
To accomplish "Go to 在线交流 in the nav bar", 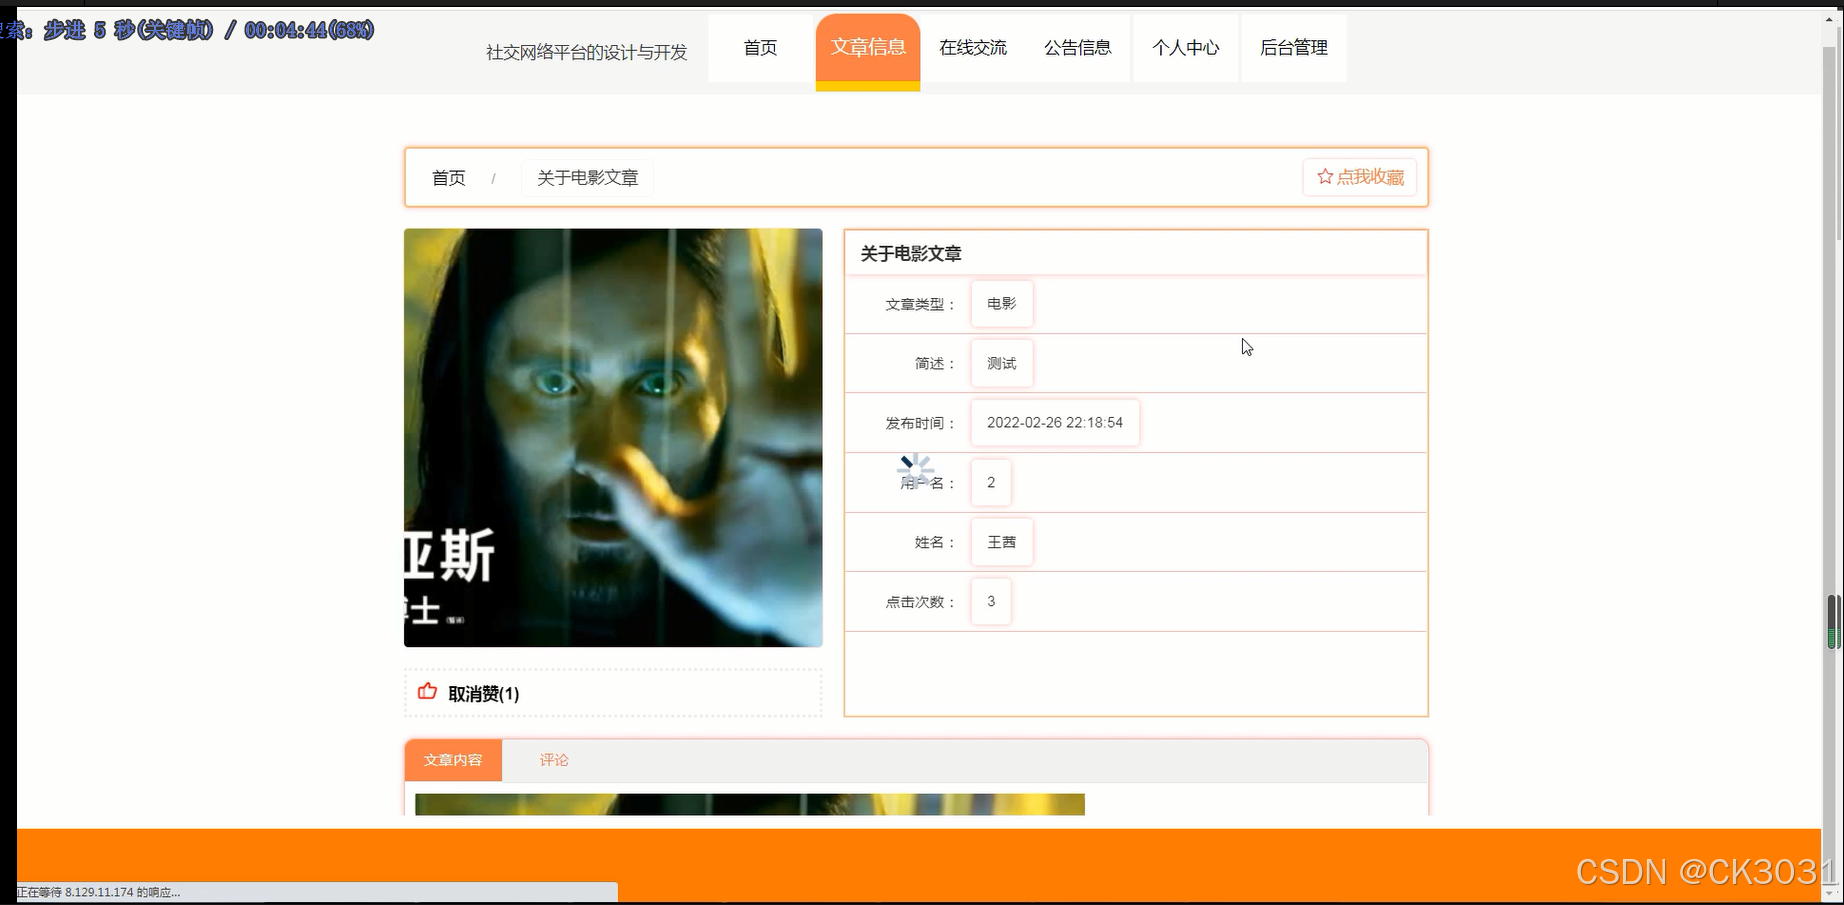I will point(973,47).
